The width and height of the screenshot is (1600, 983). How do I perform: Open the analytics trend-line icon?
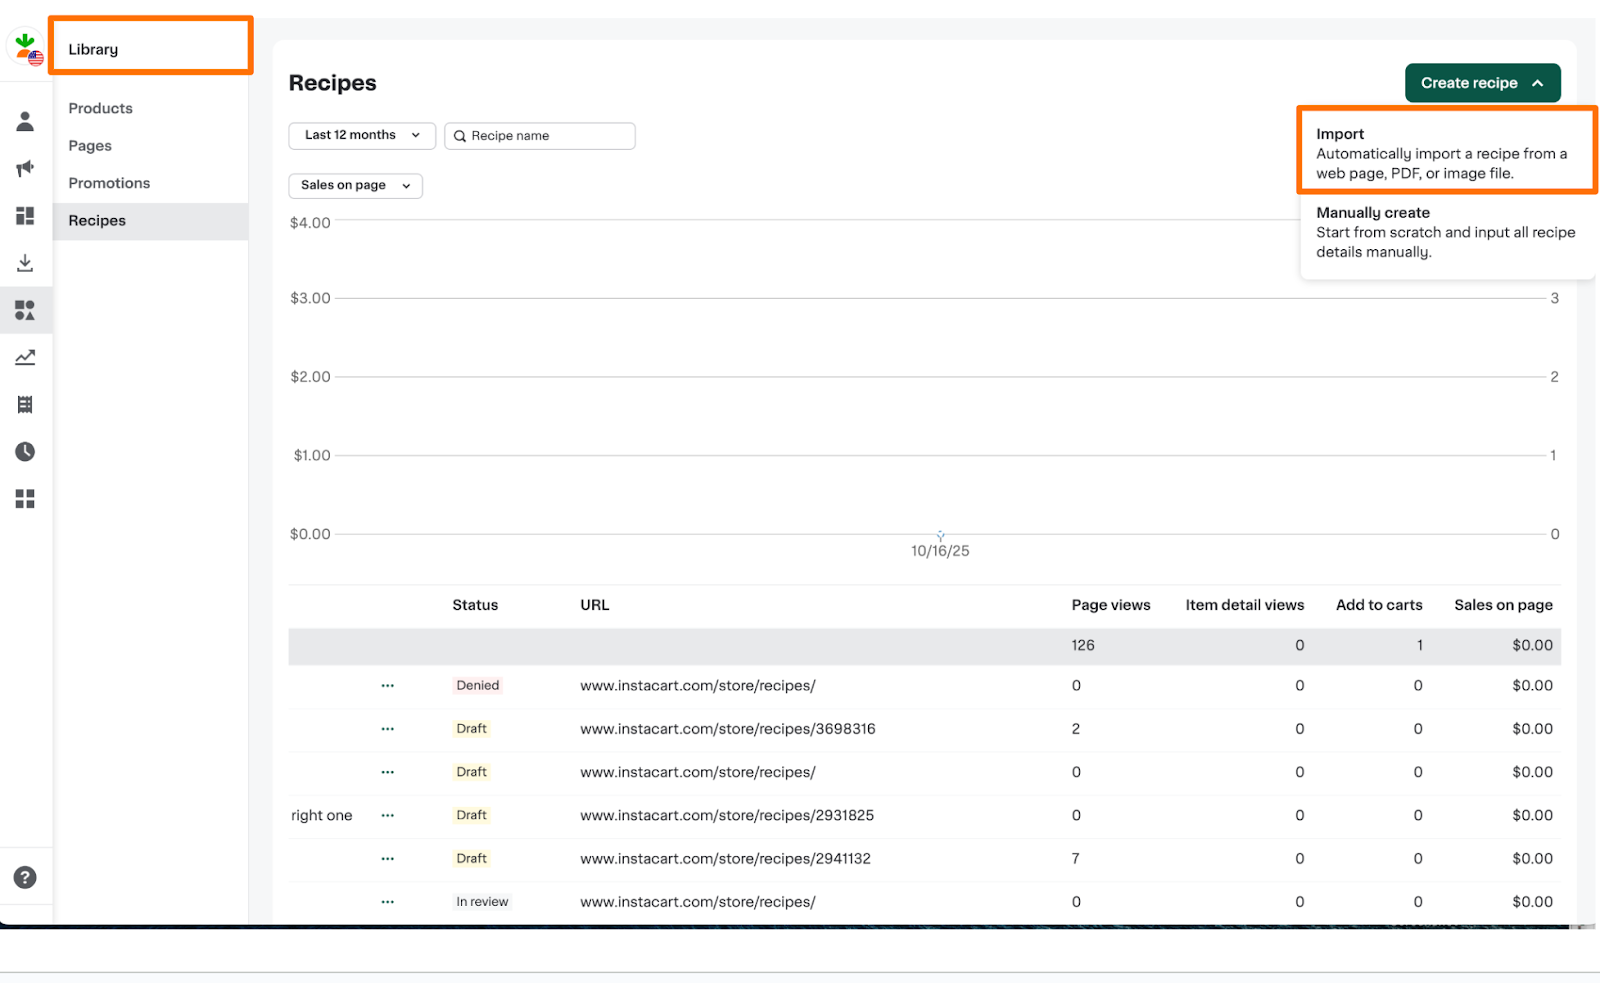(x=25, y=357)
